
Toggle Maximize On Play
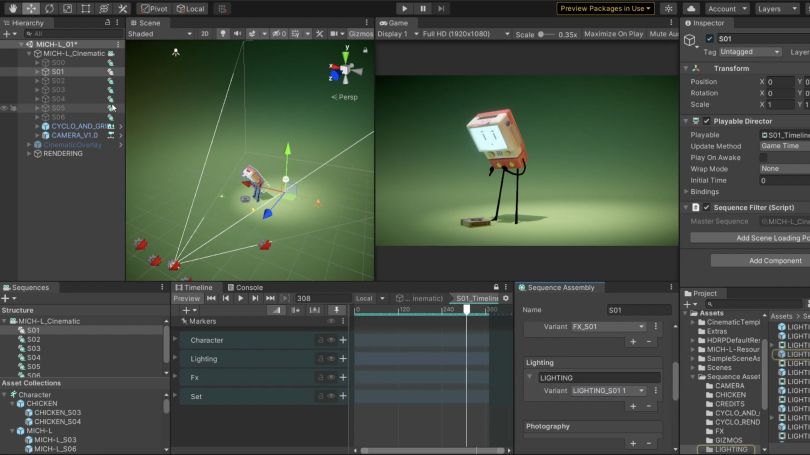pyautogui.click(x=613, y=34)
